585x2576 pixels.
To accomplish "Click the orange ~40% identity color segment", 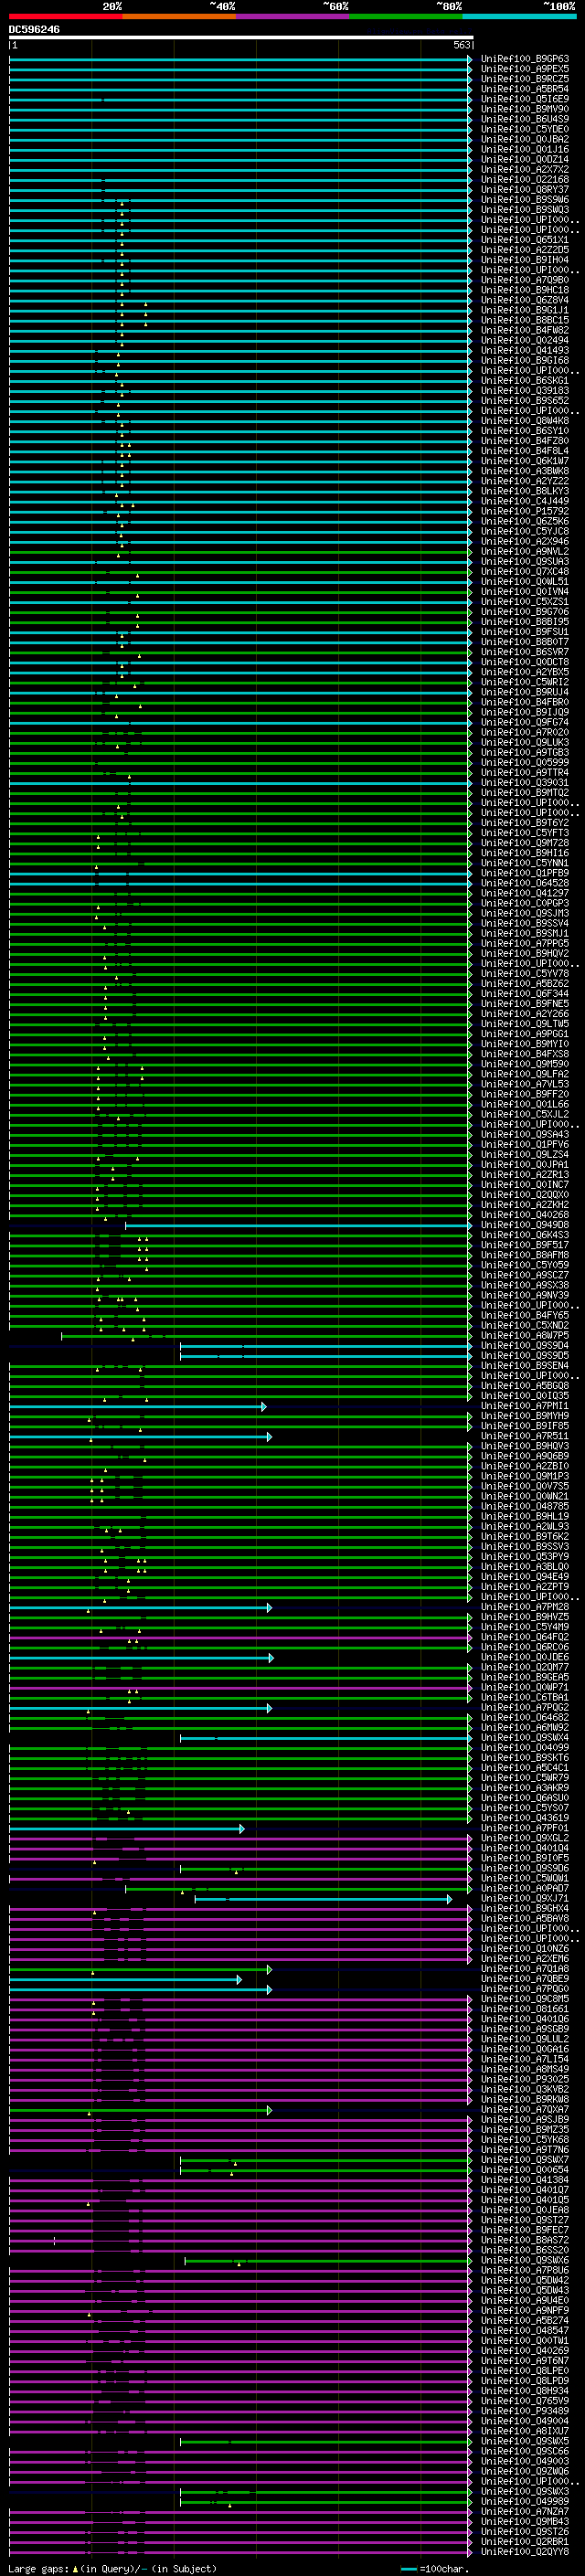I will point(179,16).
